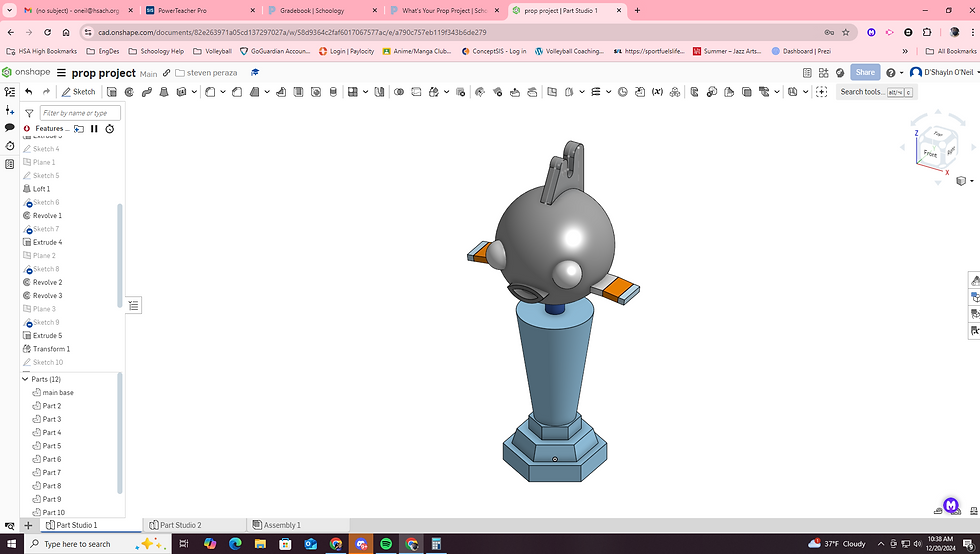Click the Onshape logo link
Screen dimensions: 980x554
[x=26, y=73]
